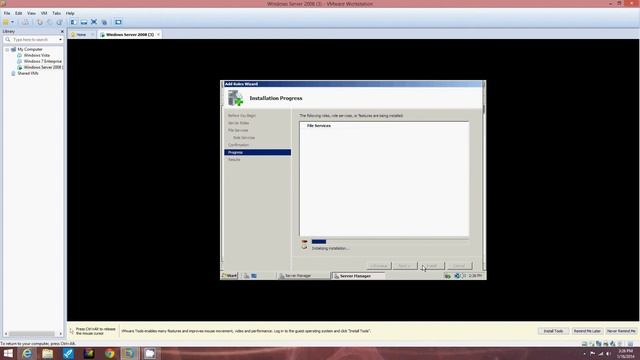This screenshot has width=640, height=360.
Task: Click the console view toolbar icon
Action: pyautogui.click(x=118, y=22)
